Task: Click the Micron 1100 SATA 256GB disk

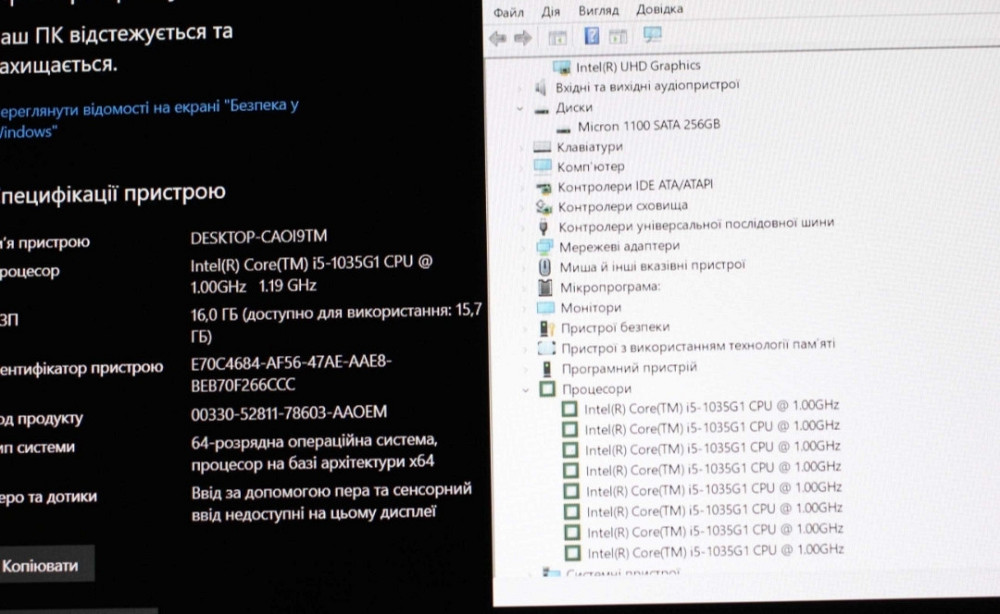Action: (x=648, y=126)
